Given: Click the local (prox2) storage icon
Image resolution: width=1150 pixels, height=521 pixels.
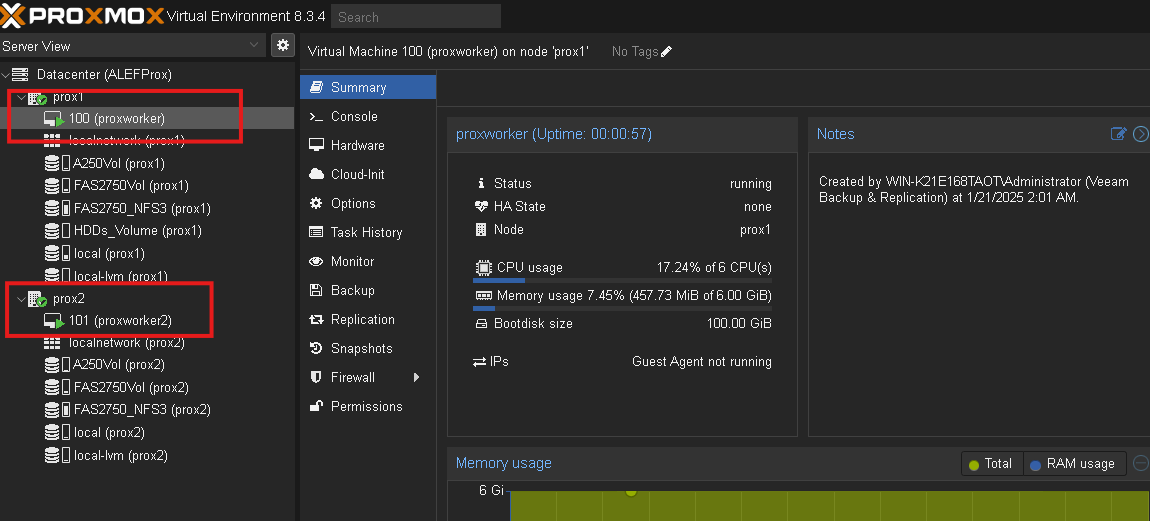Looking at the screenshot, I should tap(52, 432).
